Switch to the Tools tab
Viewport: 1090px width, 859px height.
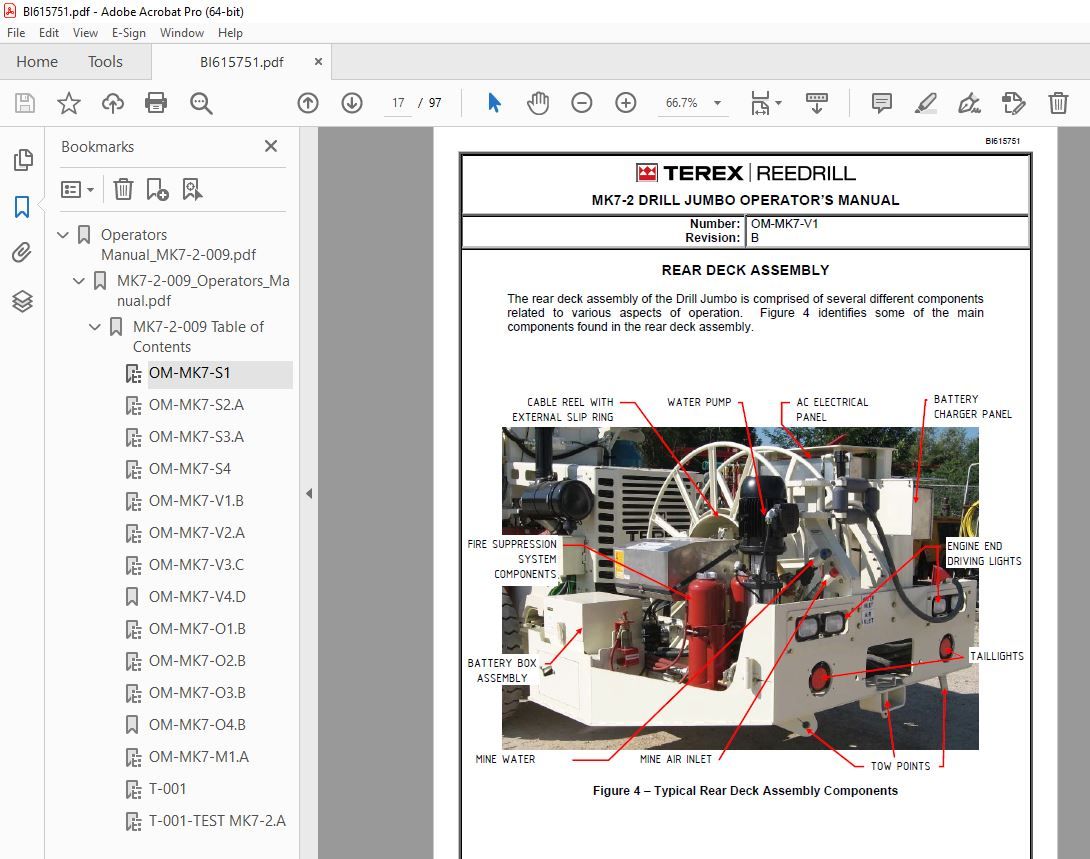tap(105, 61)
